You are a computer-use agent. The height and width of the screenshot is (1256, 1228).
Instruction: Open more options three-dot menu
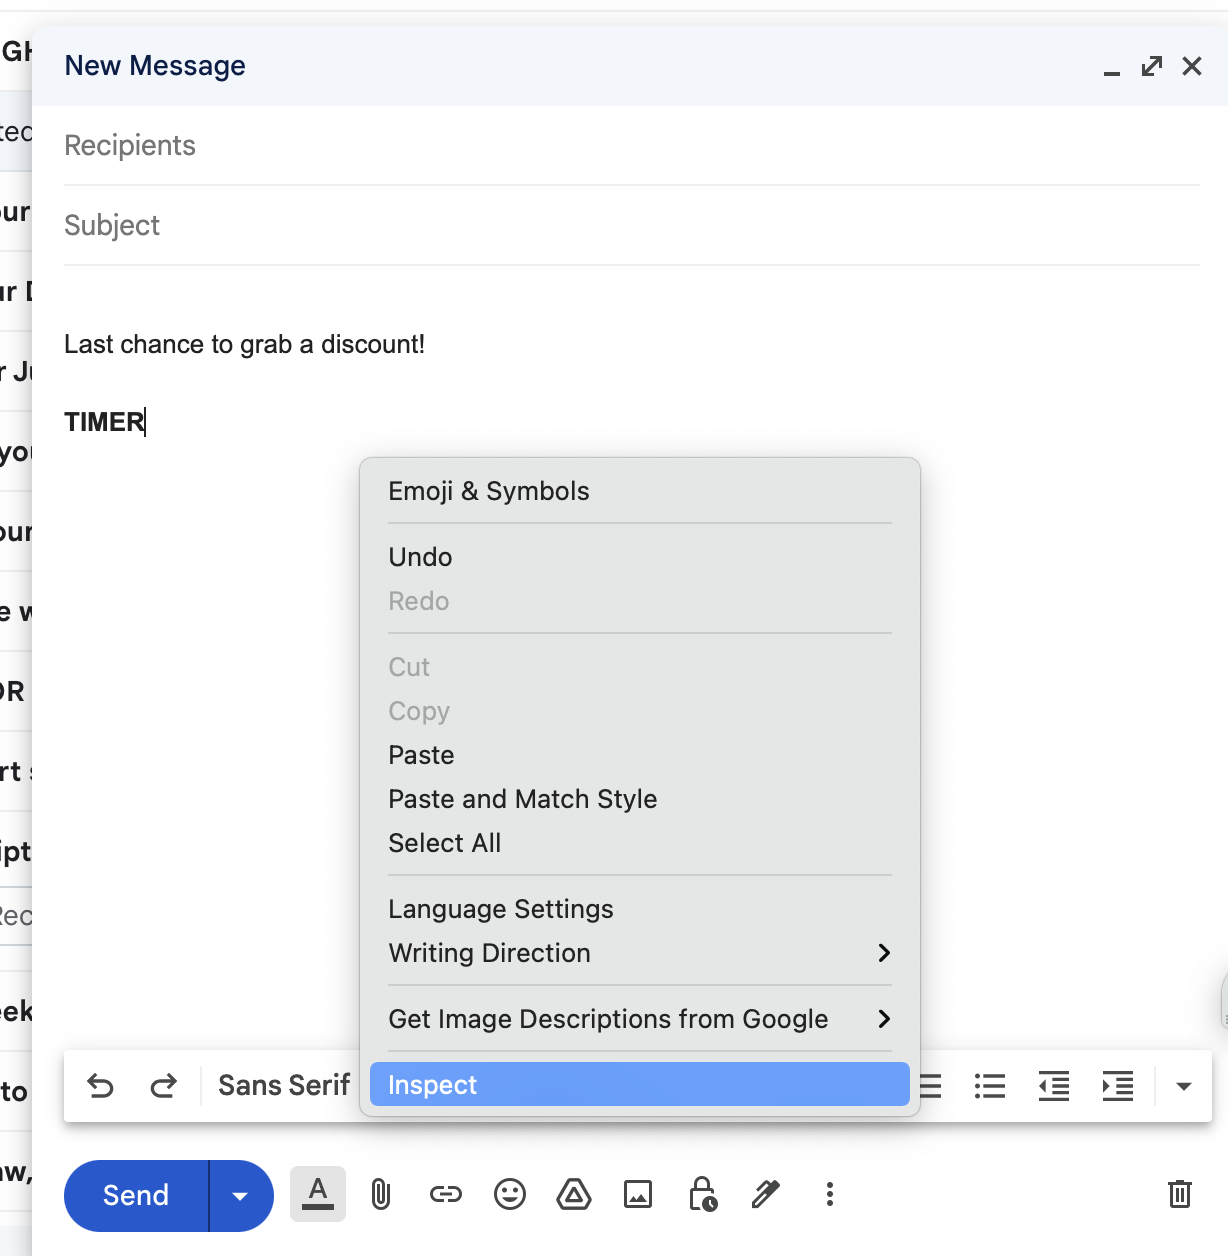pos(830,1194)
